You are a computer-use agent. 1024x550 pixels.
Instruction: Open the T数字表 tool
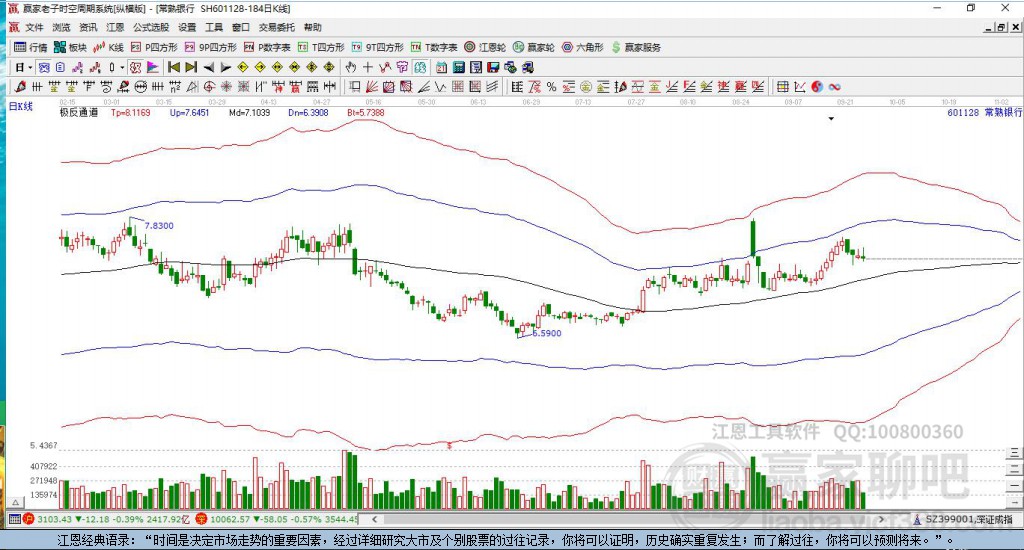434,47
